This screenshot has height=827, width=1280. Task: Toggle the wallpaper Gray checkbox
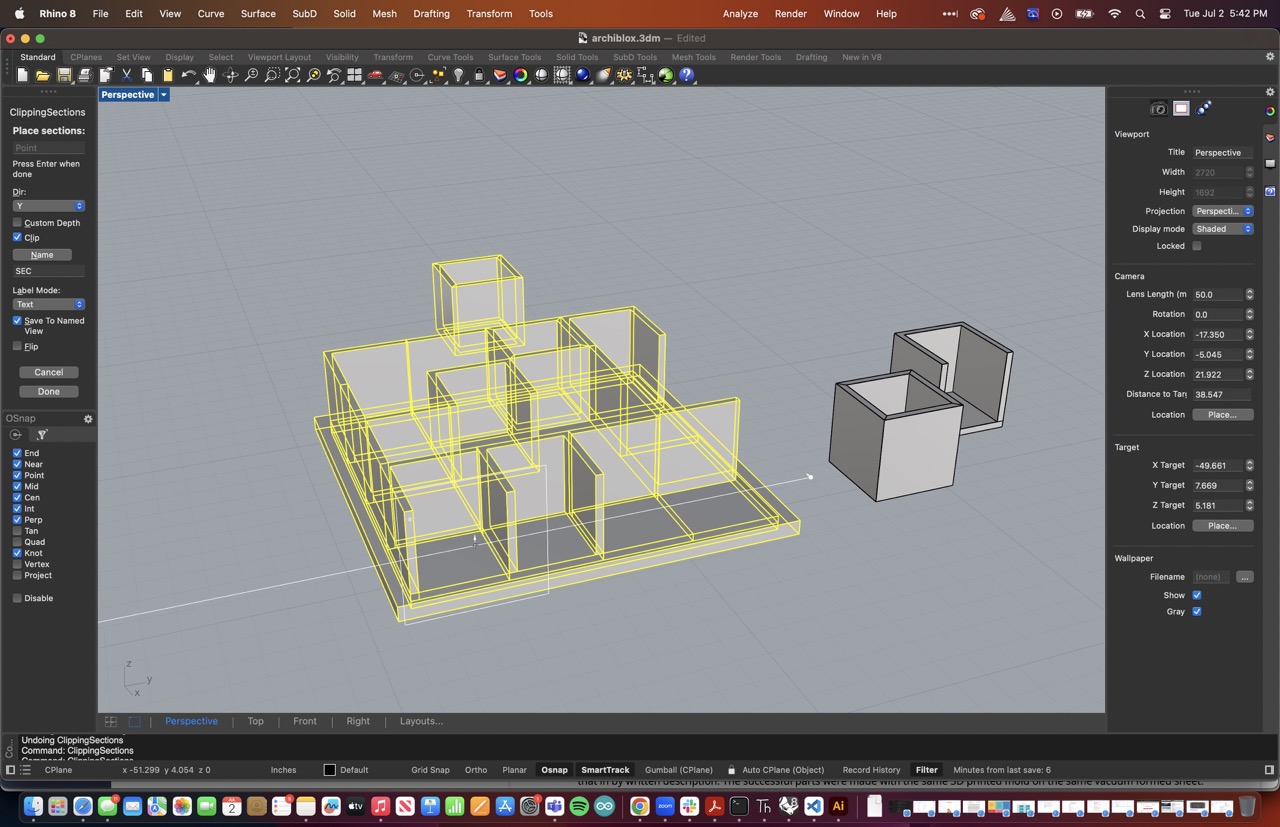pyautogui.click(x=1197, y=612)
